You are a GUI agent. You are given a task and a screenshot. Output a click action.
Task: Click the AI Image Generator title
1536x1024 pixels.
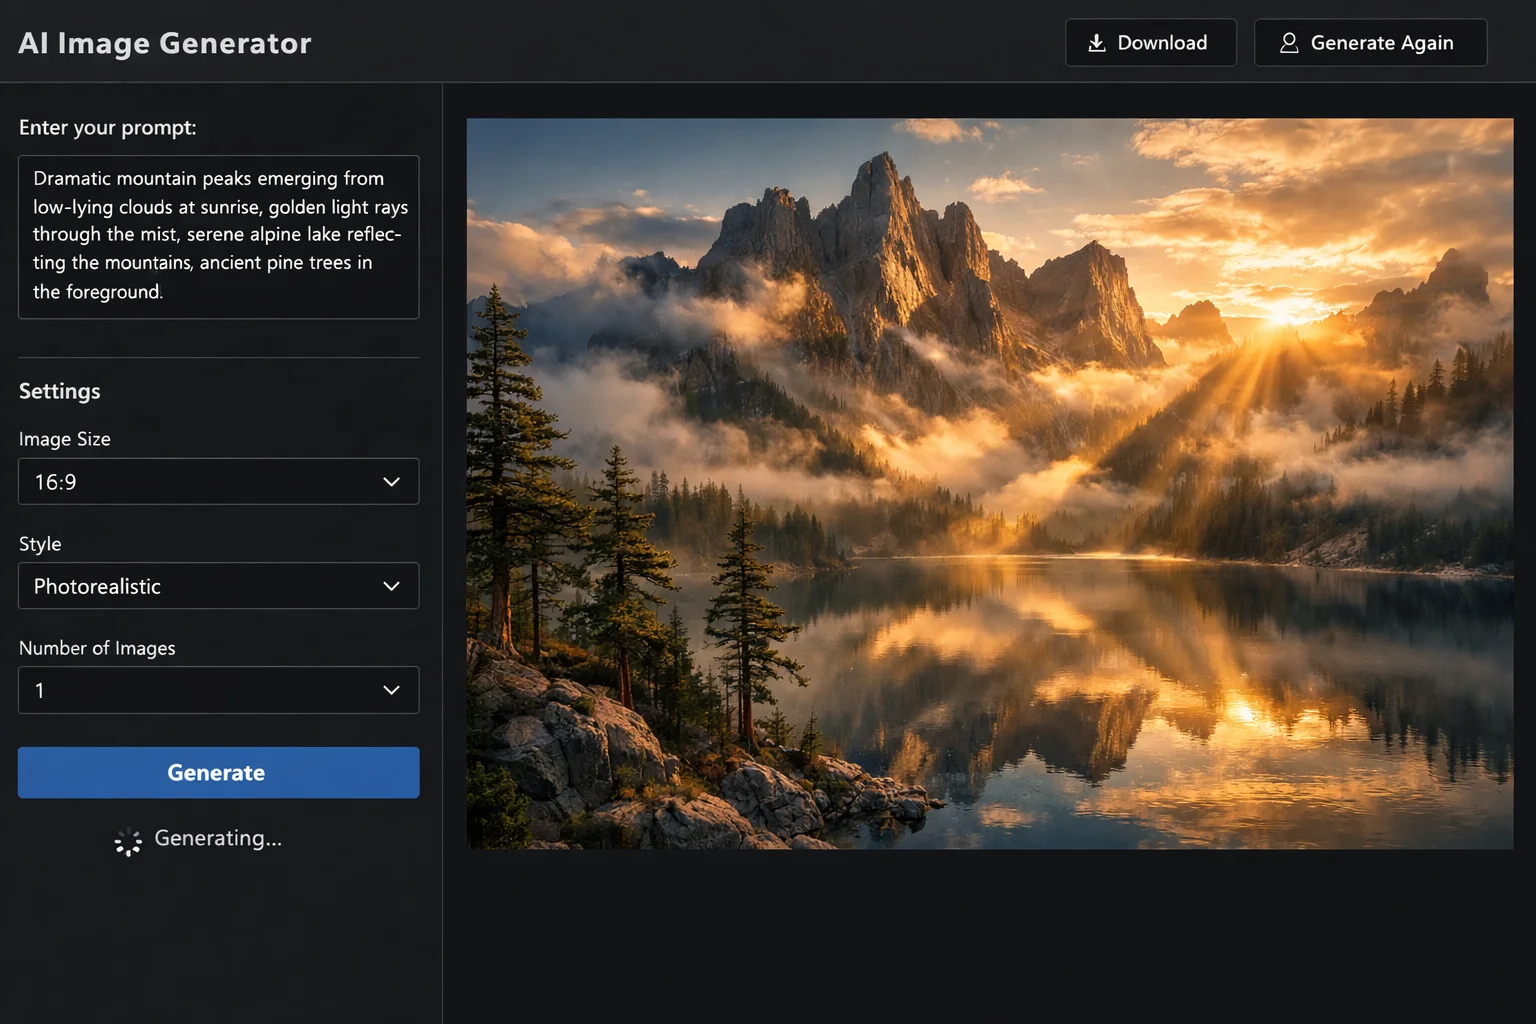click(x=165, y=43)
